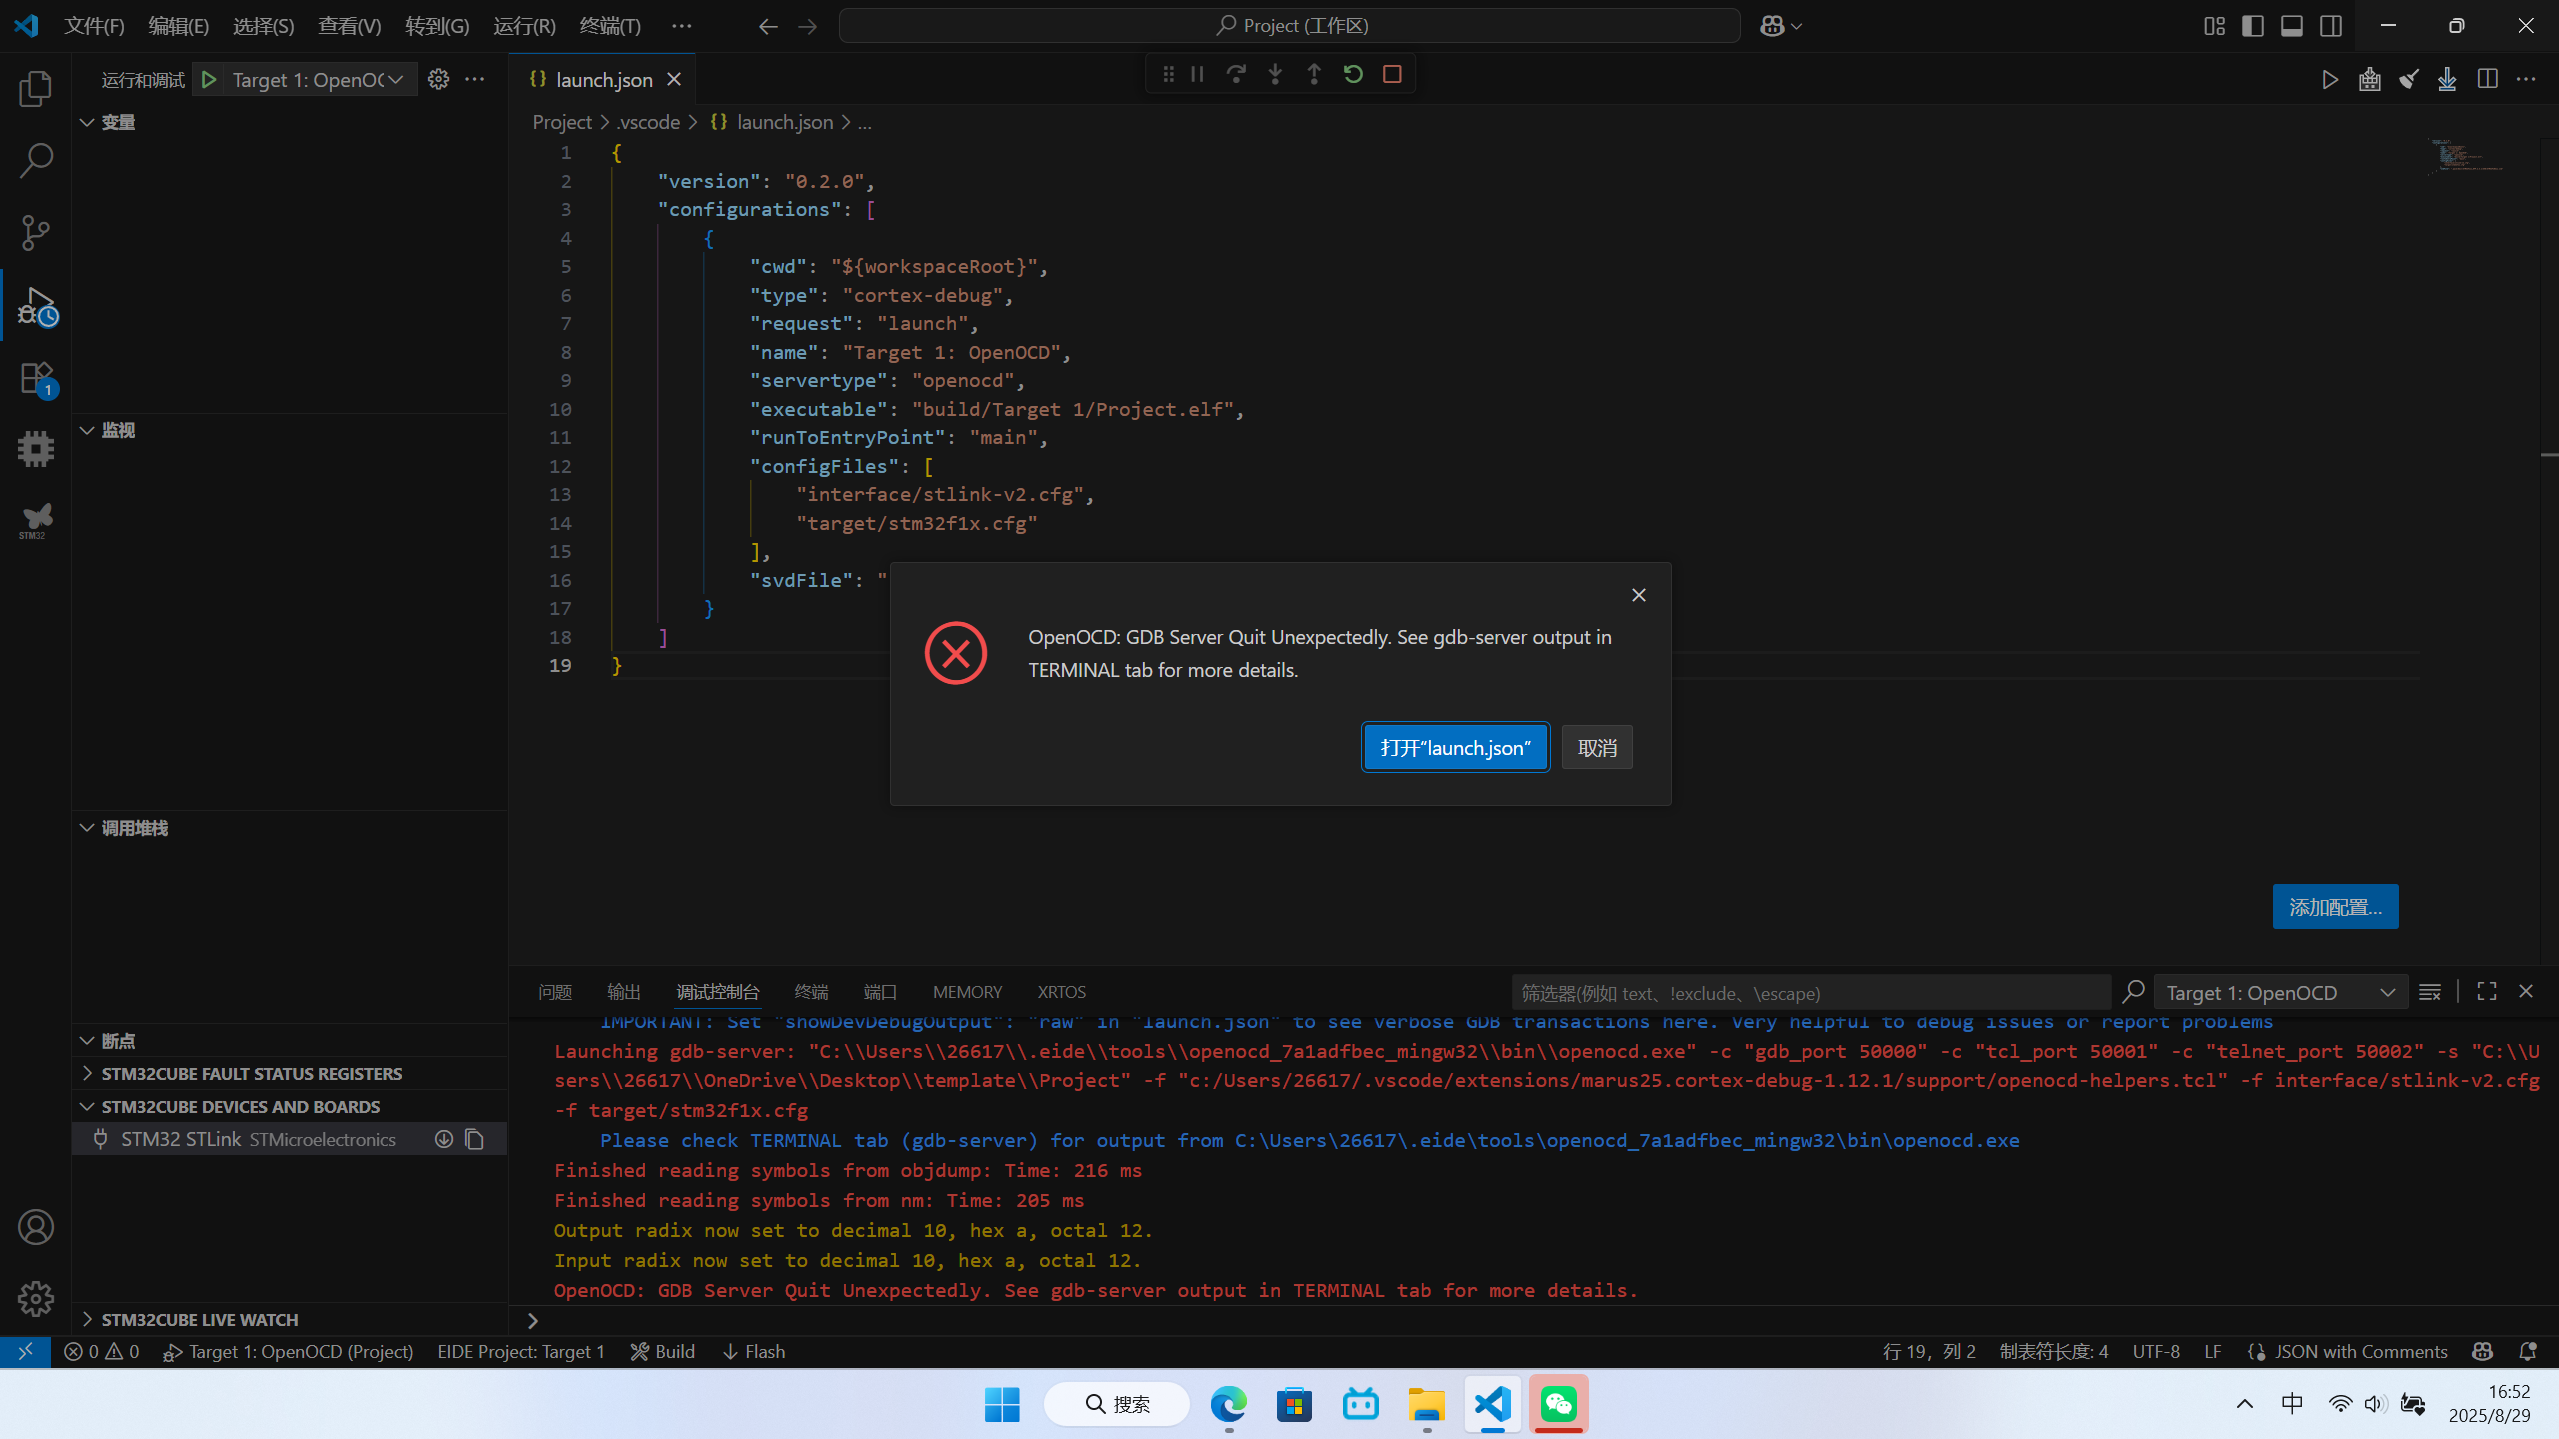Open the 文件(F) menu
Viewport: 2559px width, 1439px height.
tap(94, 26)
